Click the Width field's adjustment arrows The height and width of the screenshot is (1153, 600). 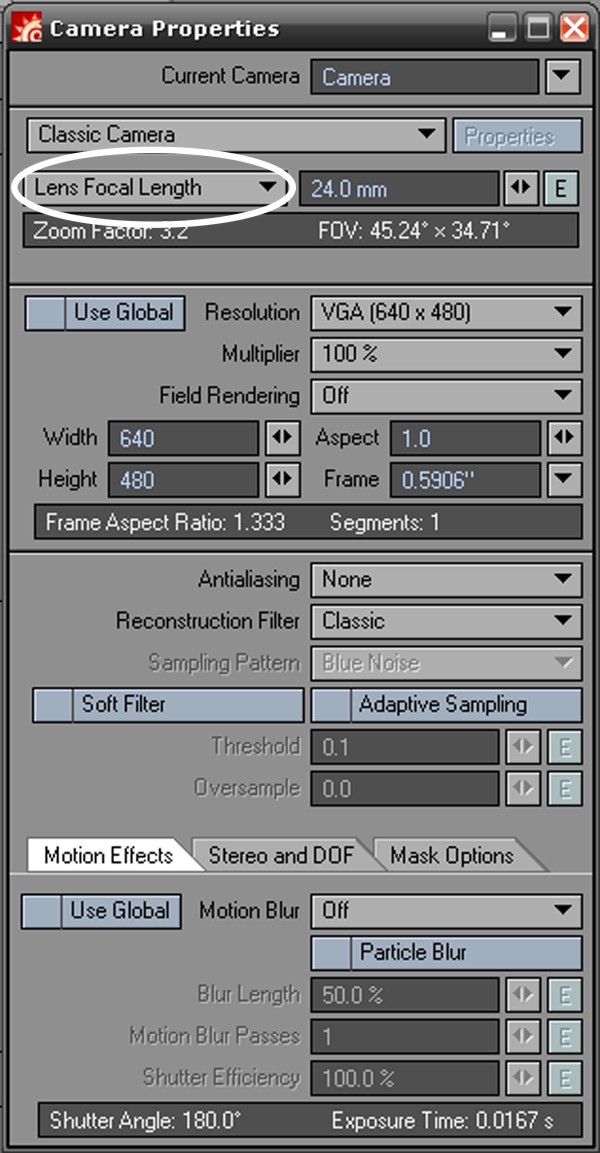coord(282,438)
